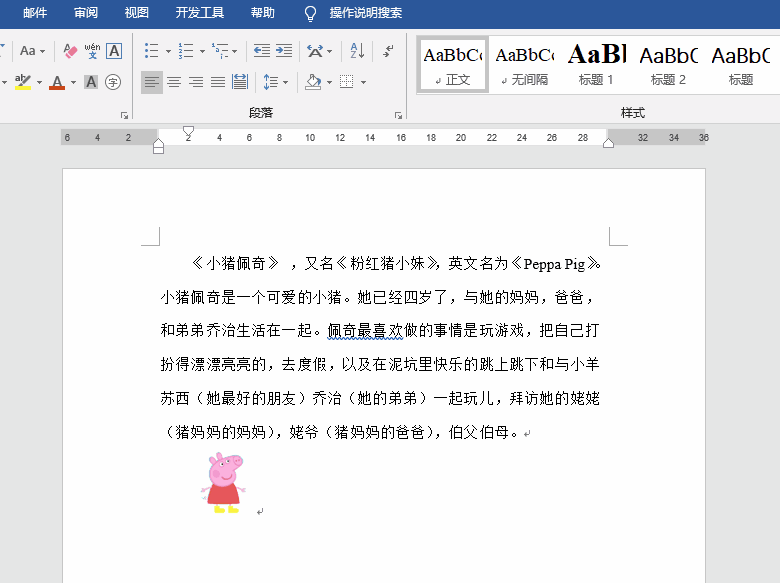This screenshot has height=583, width=780.
Task: Select the 开发工具 tab
Action: (200, 12)
